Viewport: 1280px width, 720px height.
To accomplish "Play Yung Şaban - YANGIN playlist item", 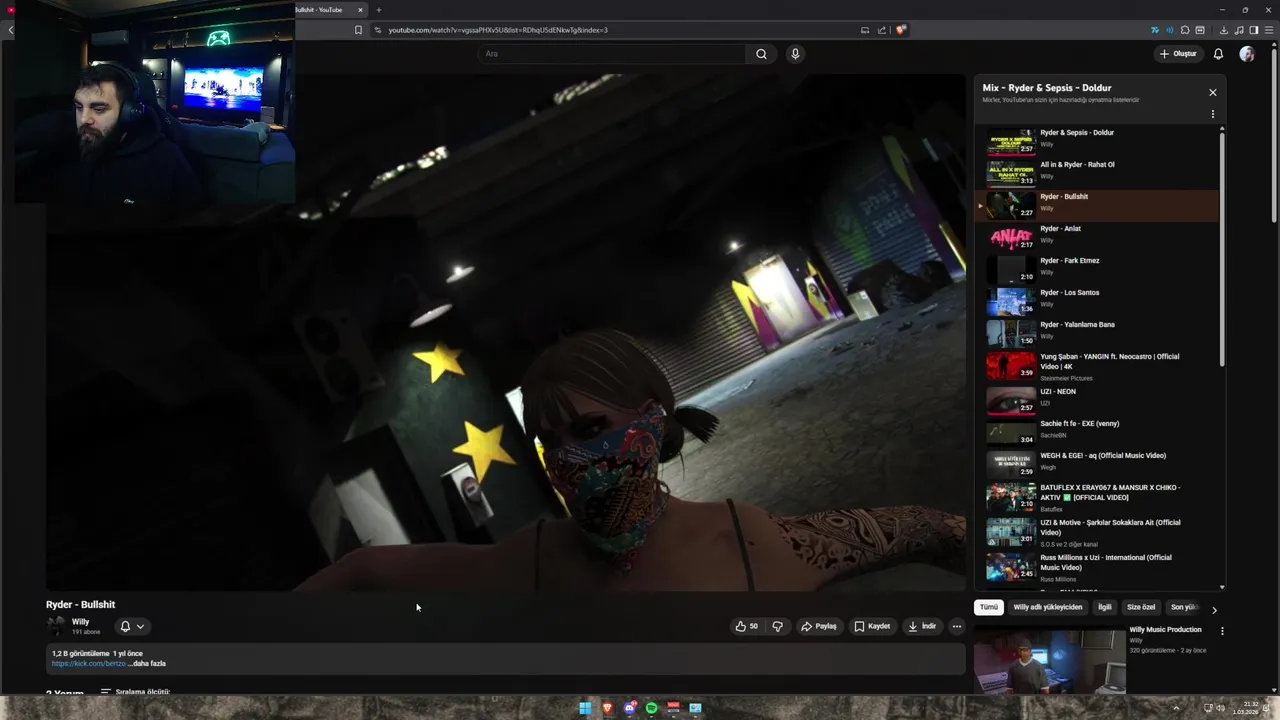I will pyautogui.click(x=1097, y=366).
